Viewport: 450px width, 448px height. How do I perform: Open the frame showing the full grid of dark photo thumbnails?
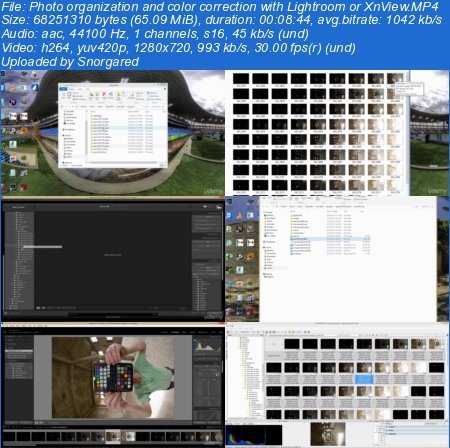click(337, 133)
